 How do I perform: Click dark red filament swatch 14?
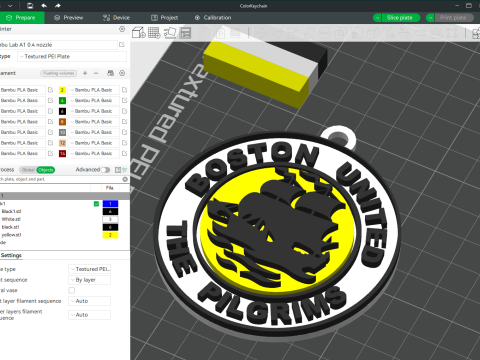click(62, 153)
